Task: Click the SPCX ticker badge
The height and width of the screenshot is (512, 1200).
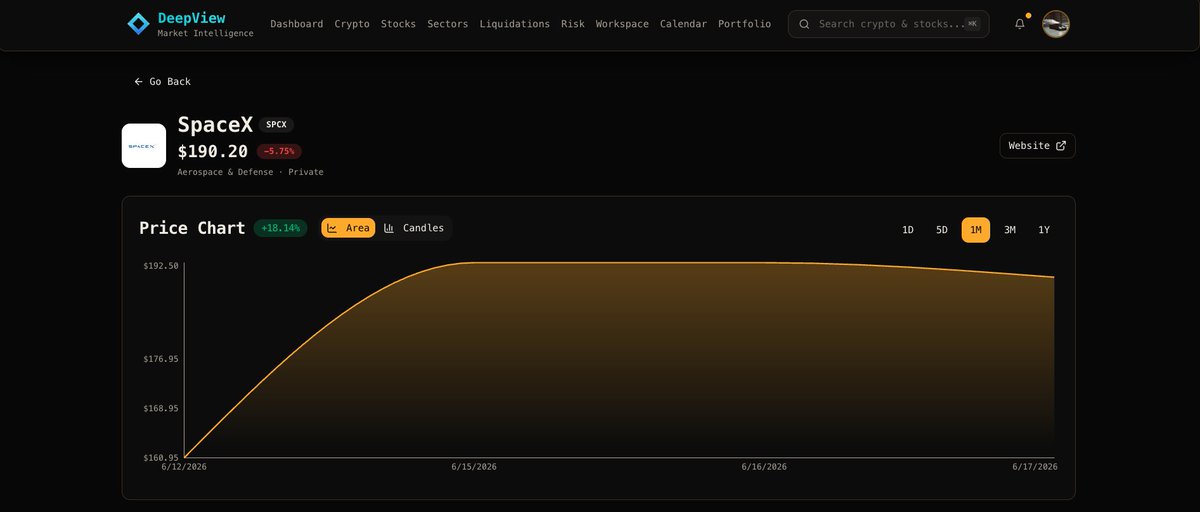Action: (276, 125)
